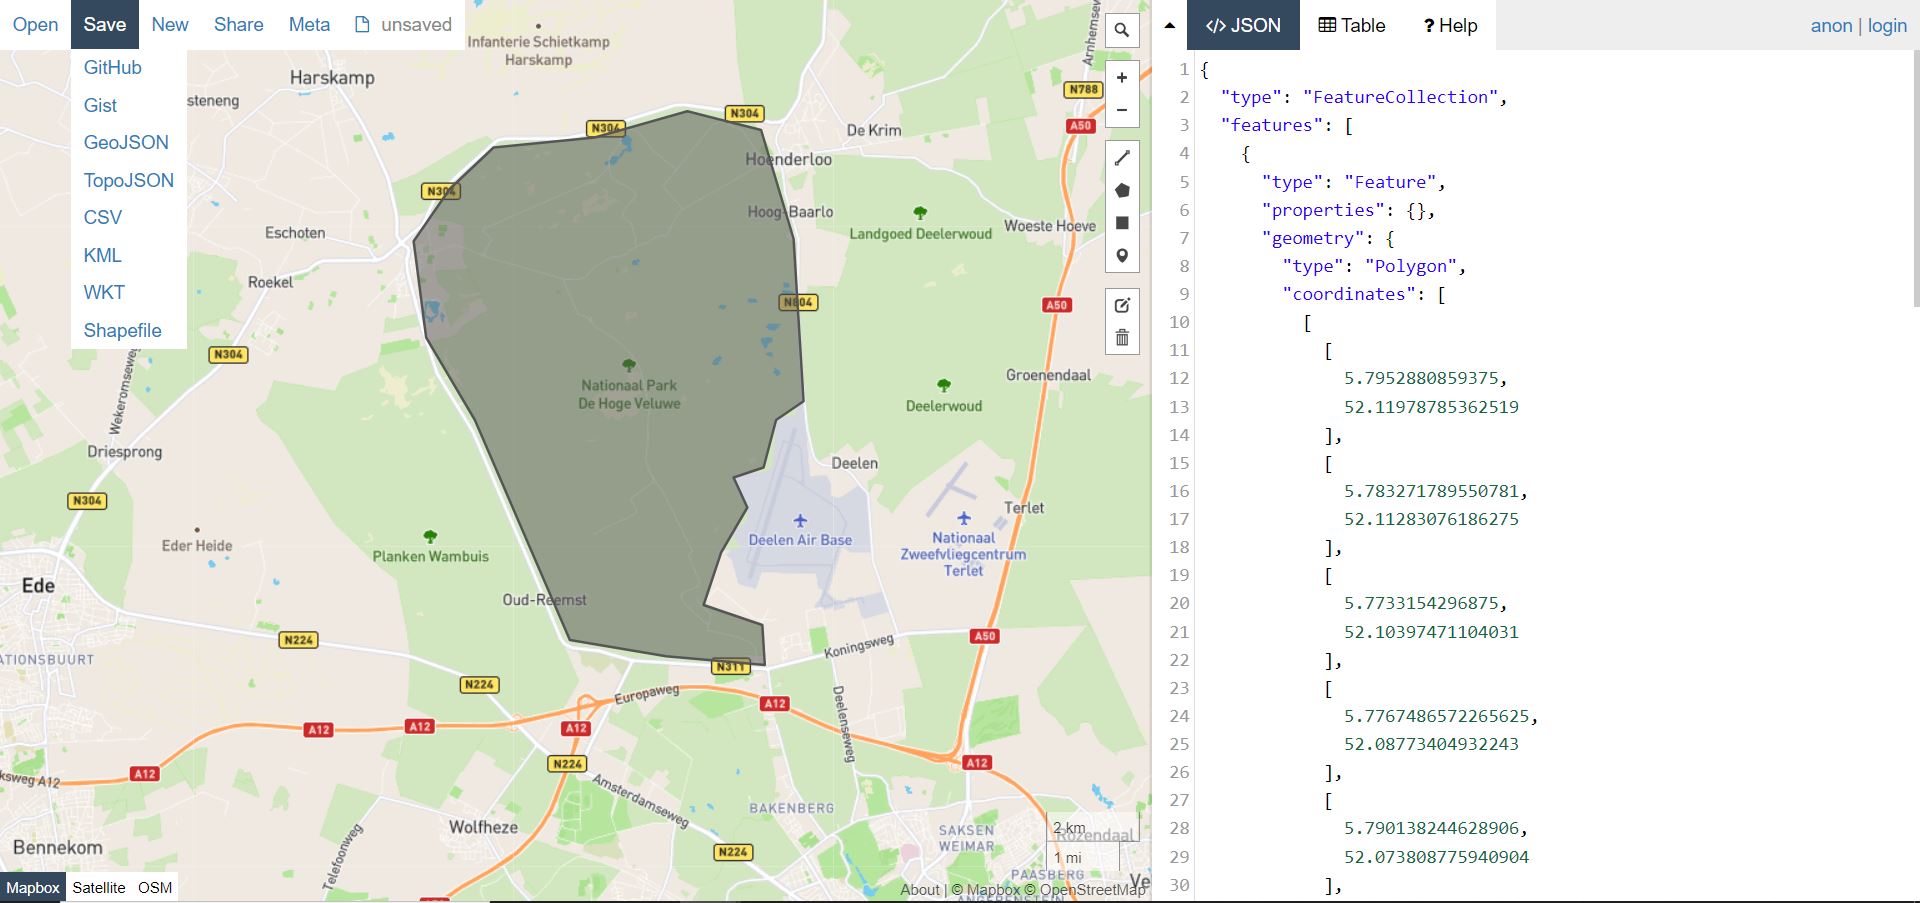Screen dimensions: 1920x903
Task: Open the OpenStreetMap attribution link
Action: point(1085,889)
